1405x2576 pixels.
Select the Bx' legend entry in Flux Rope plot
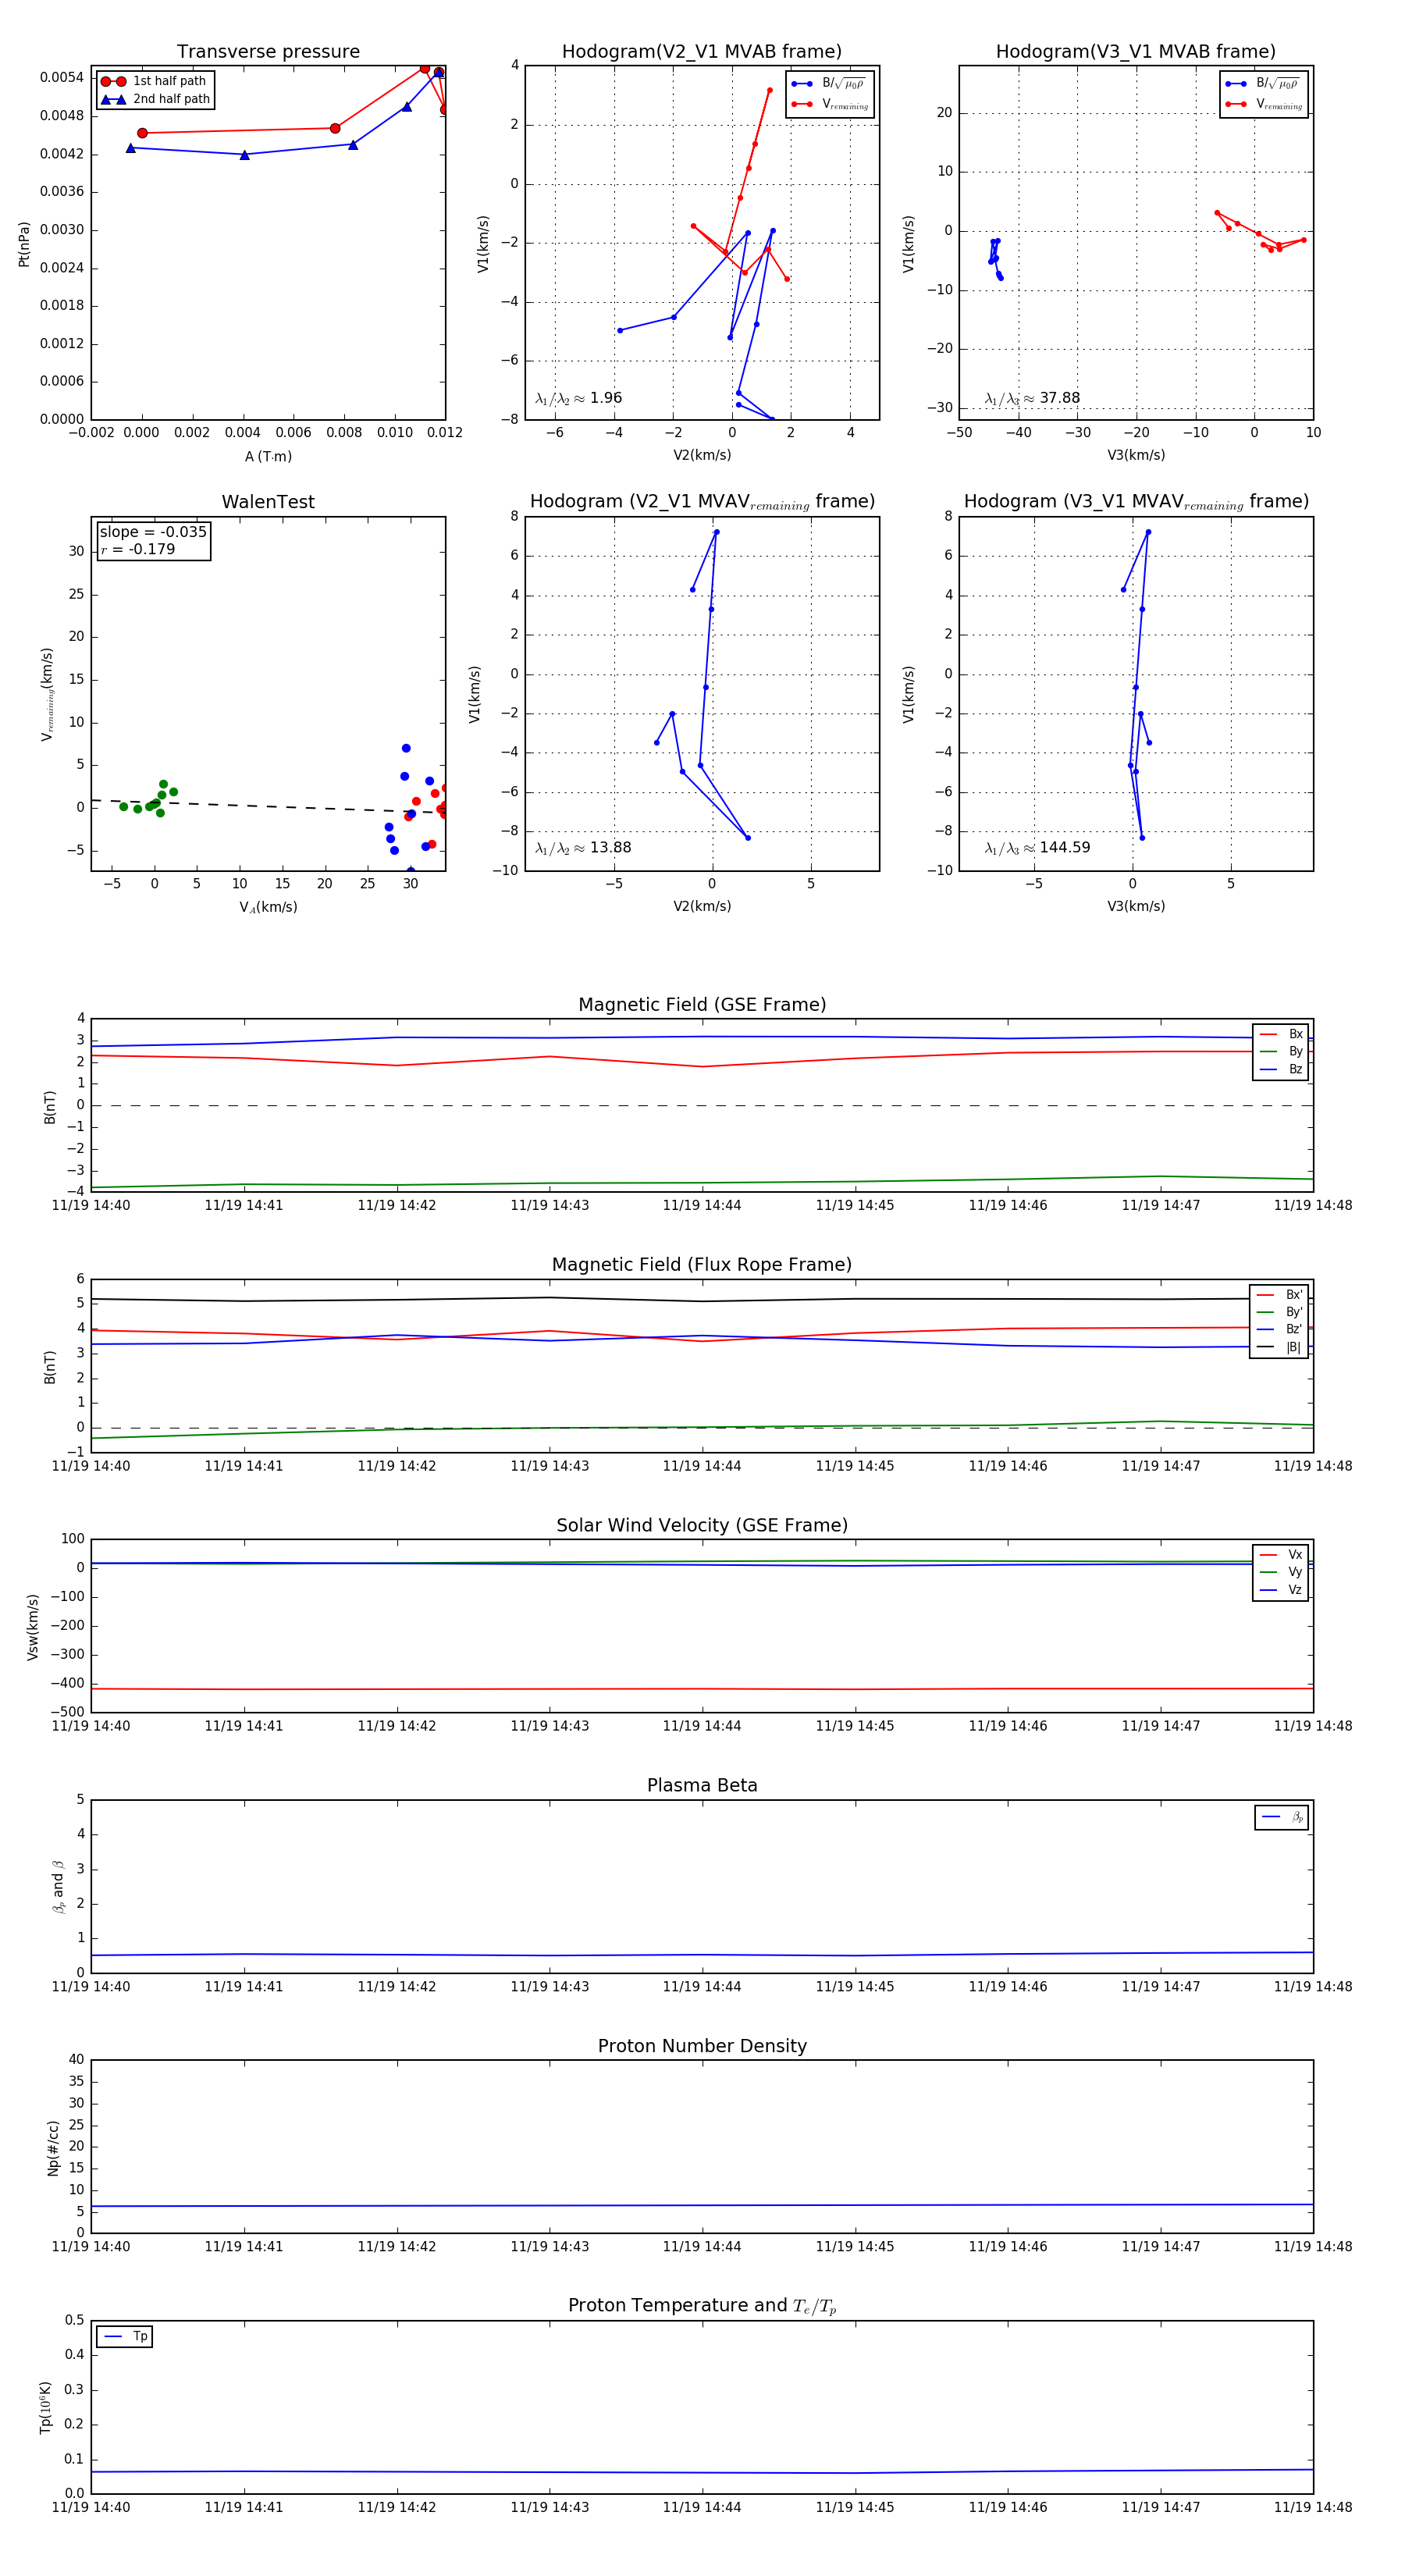(x=1279, y=1294)
